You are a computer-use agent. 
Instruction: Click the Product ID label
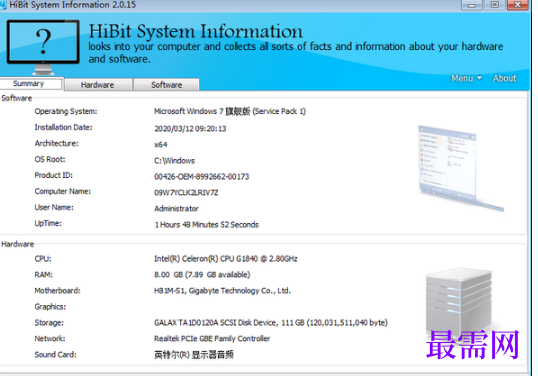pyautogui.click(x=54, y=175)
